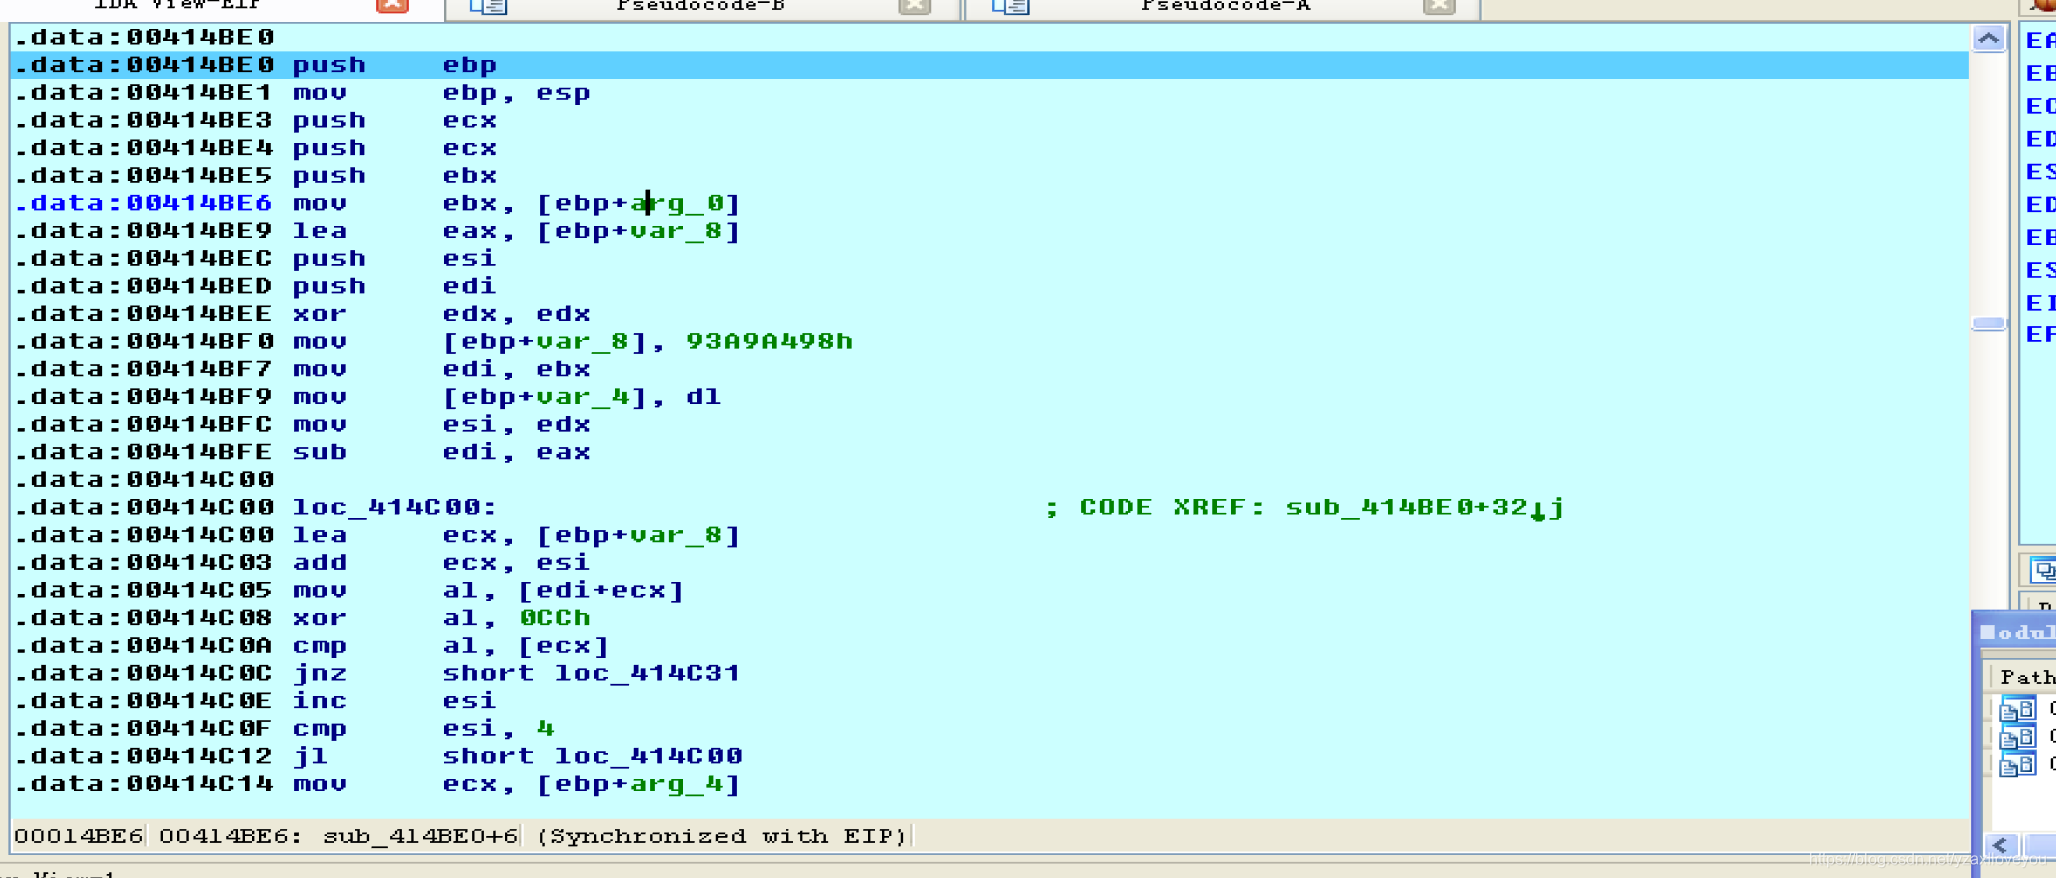Click the value 0CCh on the xor al line

tap(554, 618)
